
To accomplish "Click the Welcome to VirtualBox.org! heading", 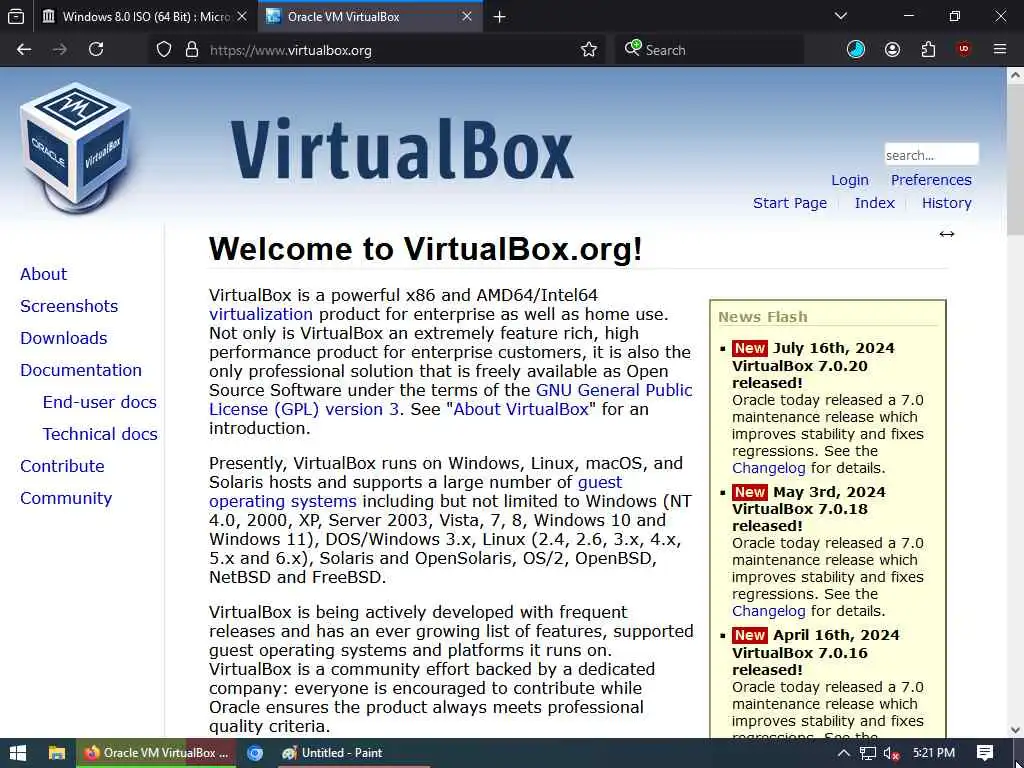I will [426, 249].
